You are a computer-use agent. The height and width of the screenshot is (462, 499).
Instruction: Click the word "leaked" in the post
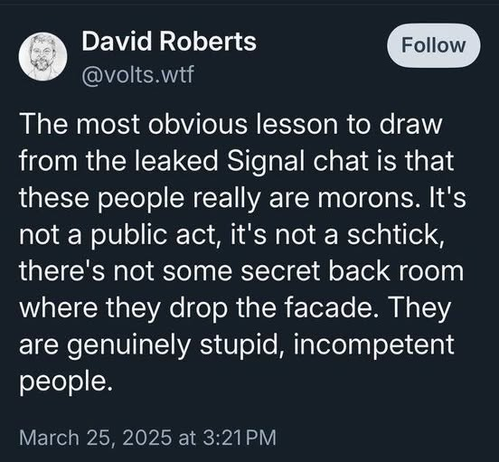tap(176, 161)
